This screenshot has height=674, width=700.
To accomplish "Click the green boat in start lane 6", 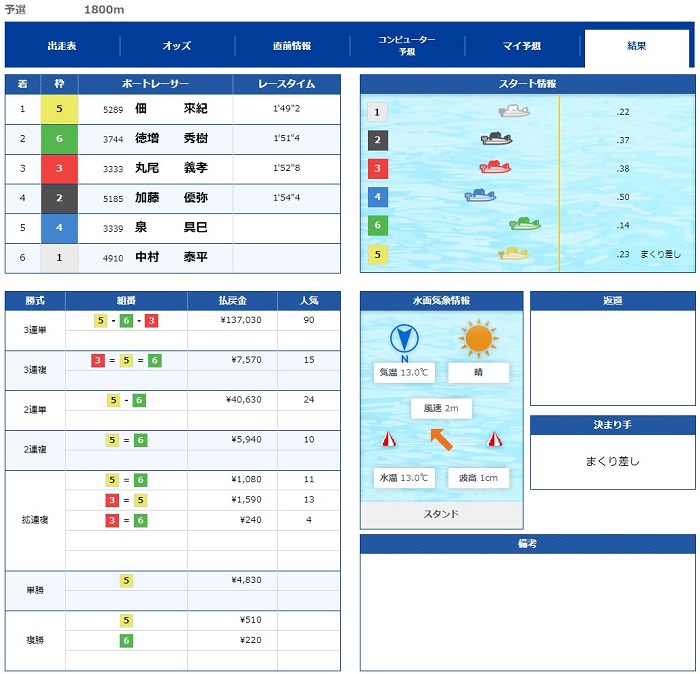I will [524, 224].
